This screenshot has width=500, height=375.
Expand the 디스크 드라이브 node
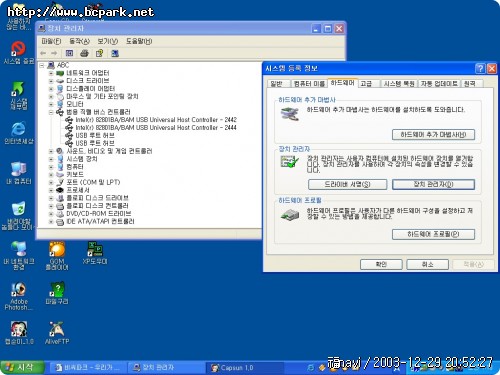[x=51, y=81]
